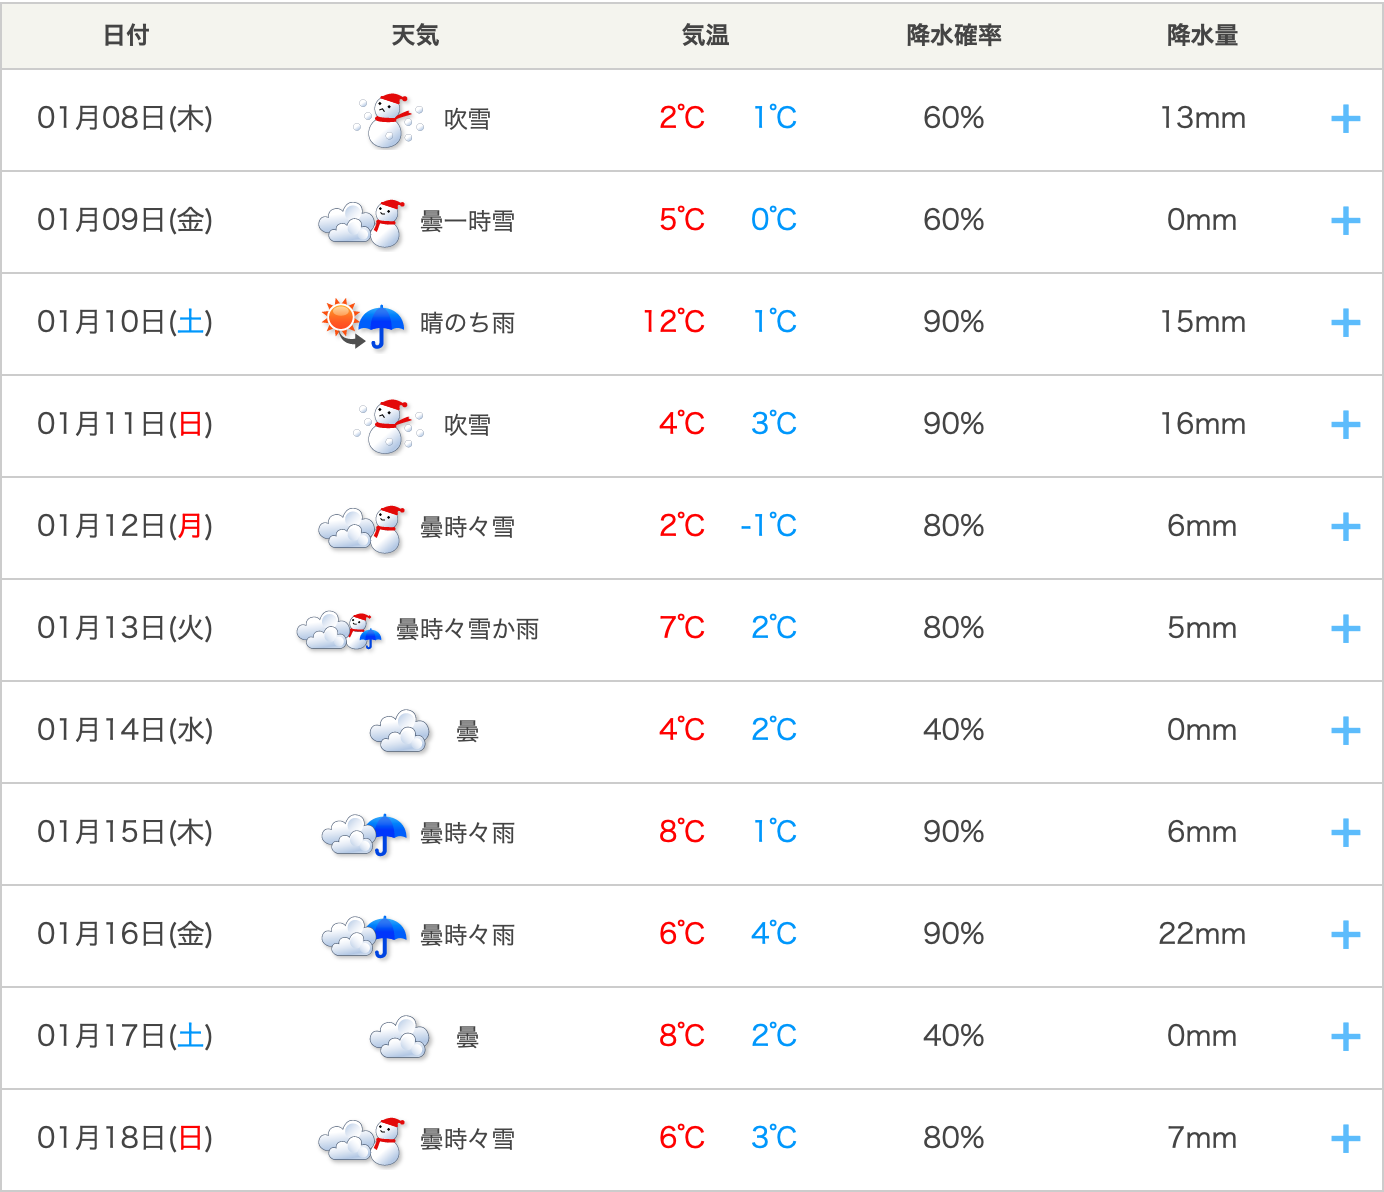Click the cloud icon for 01月14日
This screenshot has height=1192, width=1384.
[400, 731]
